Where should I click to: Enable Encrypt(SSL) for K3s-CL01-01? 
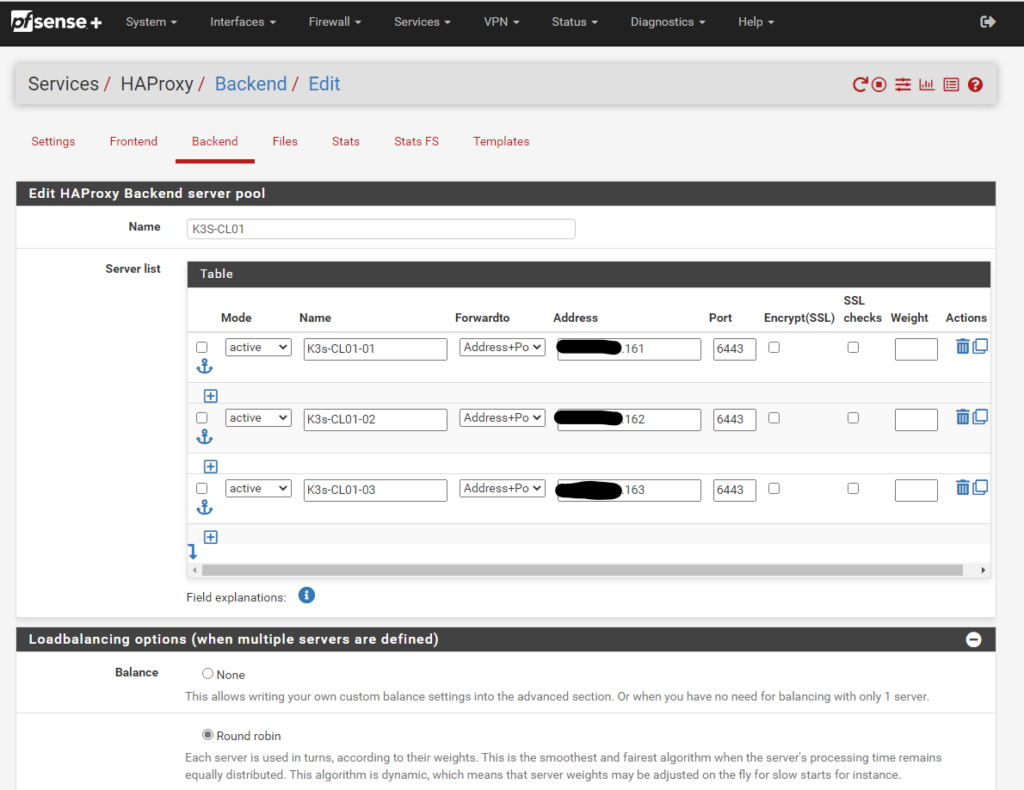(x=774, y=347)
